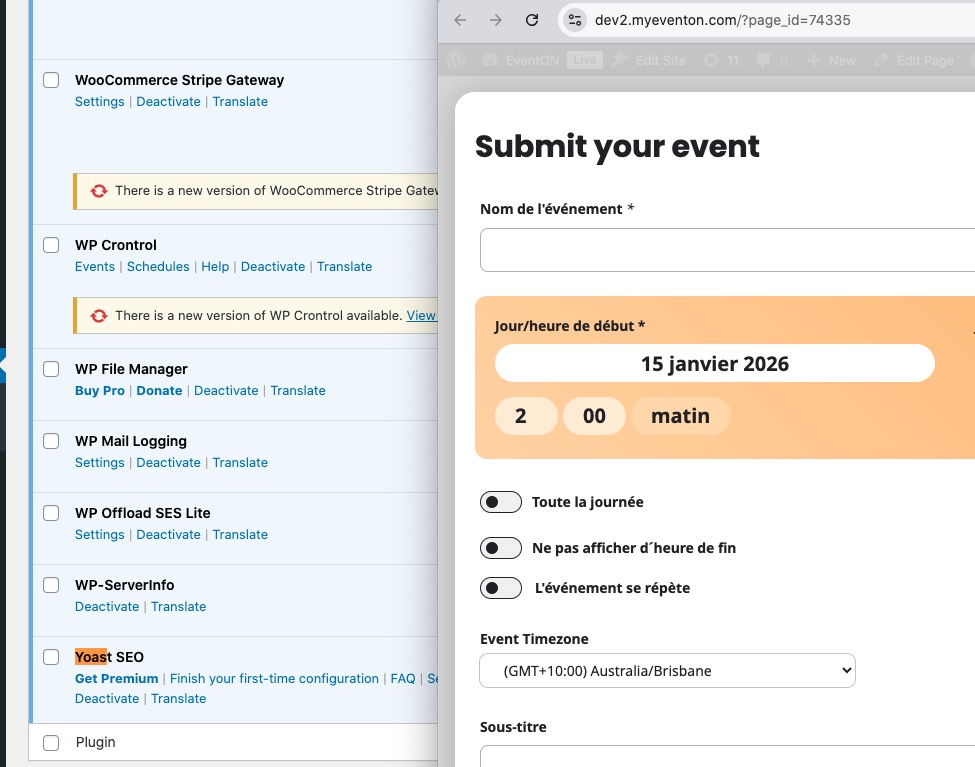The width and height of the screenshot is (975, 767).
Task: Reload the page with the refresh icon
Action: click(532, 20)
